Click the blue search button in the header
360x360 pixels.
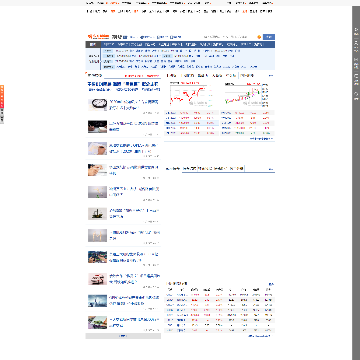click(269, 37)
